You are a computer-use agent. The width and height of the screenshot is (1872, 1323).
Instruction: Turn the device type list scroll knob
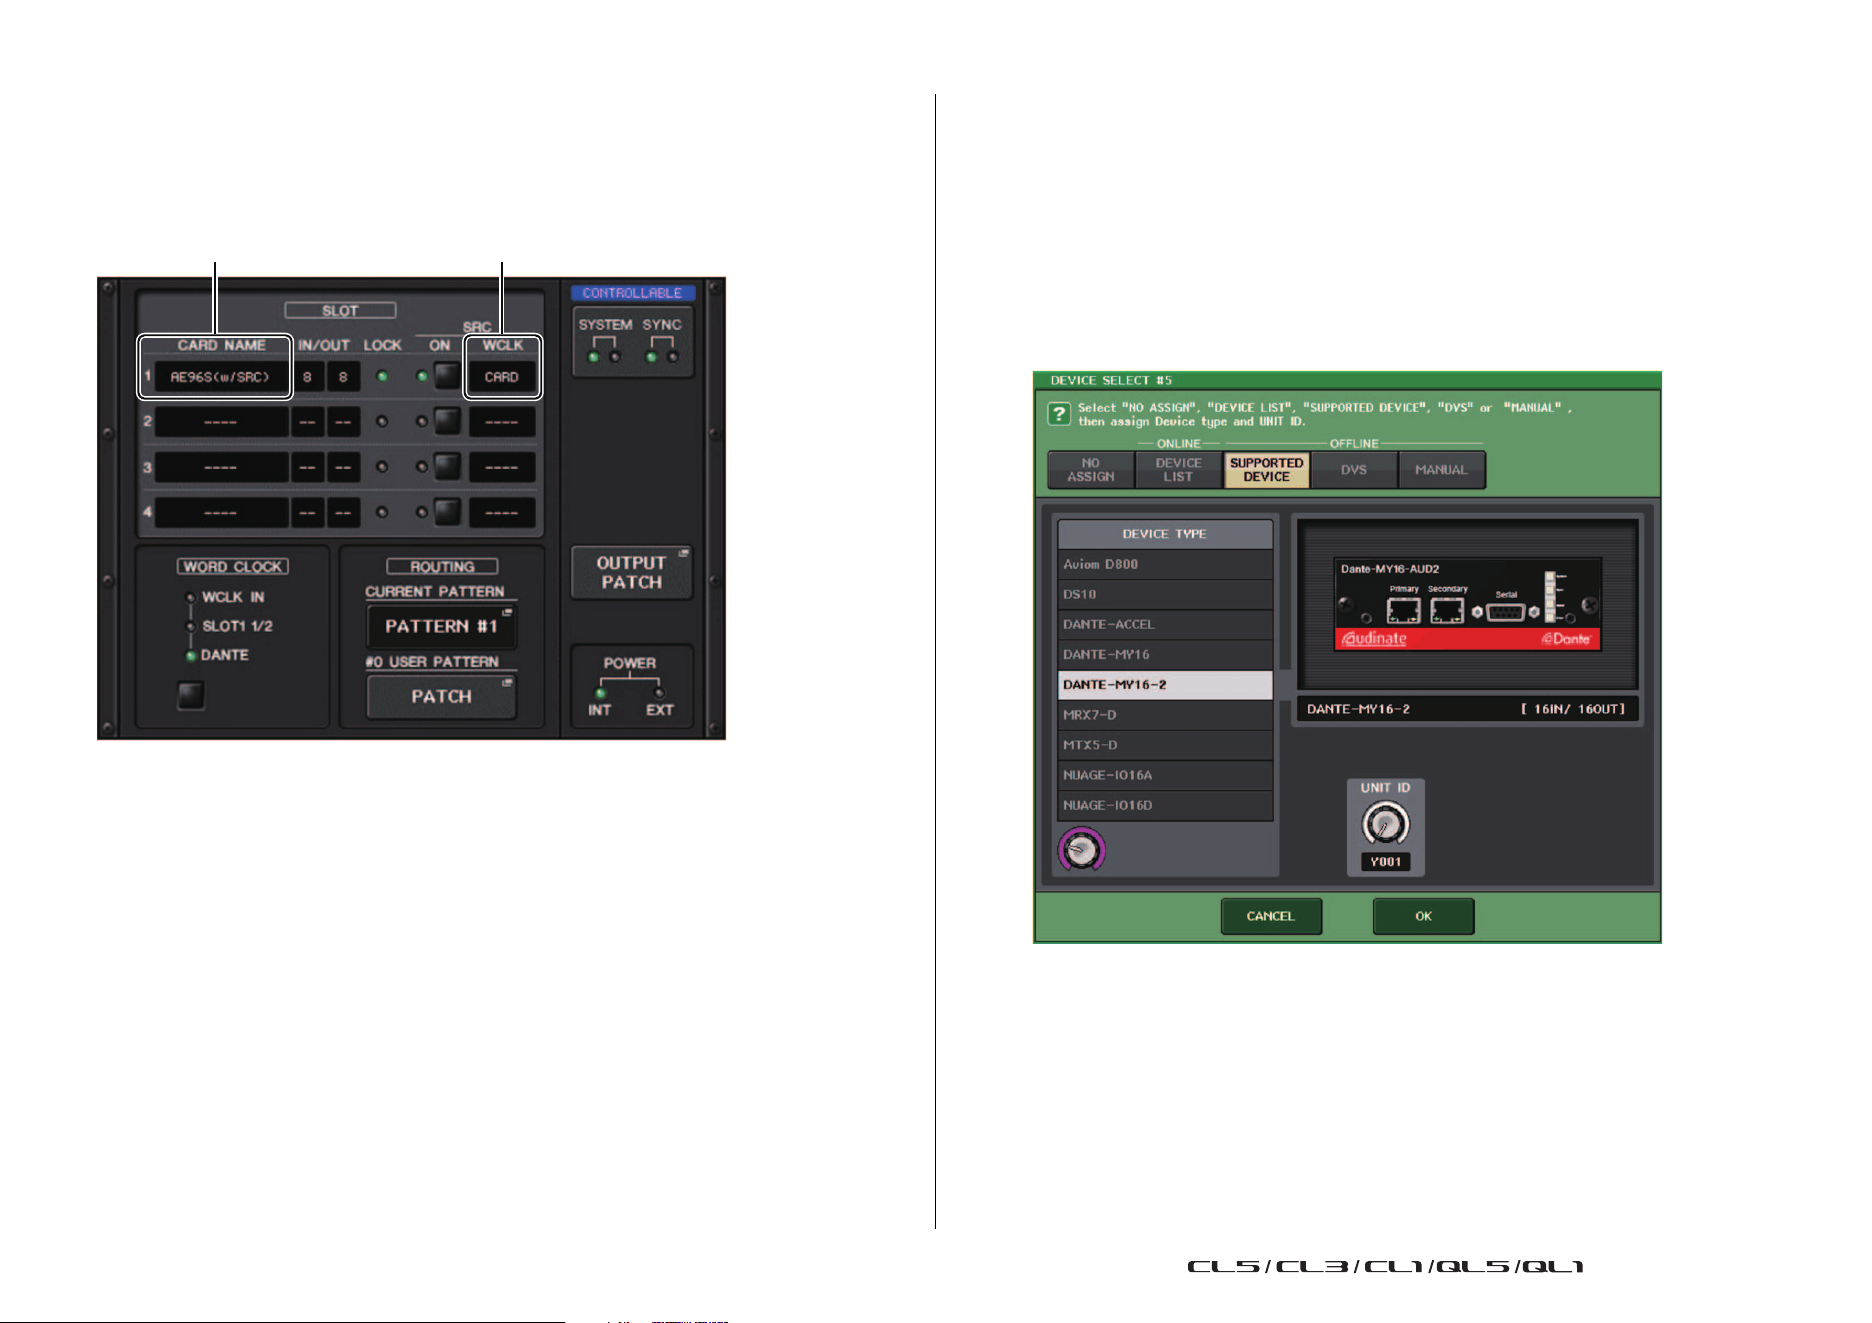point(1081,850)
